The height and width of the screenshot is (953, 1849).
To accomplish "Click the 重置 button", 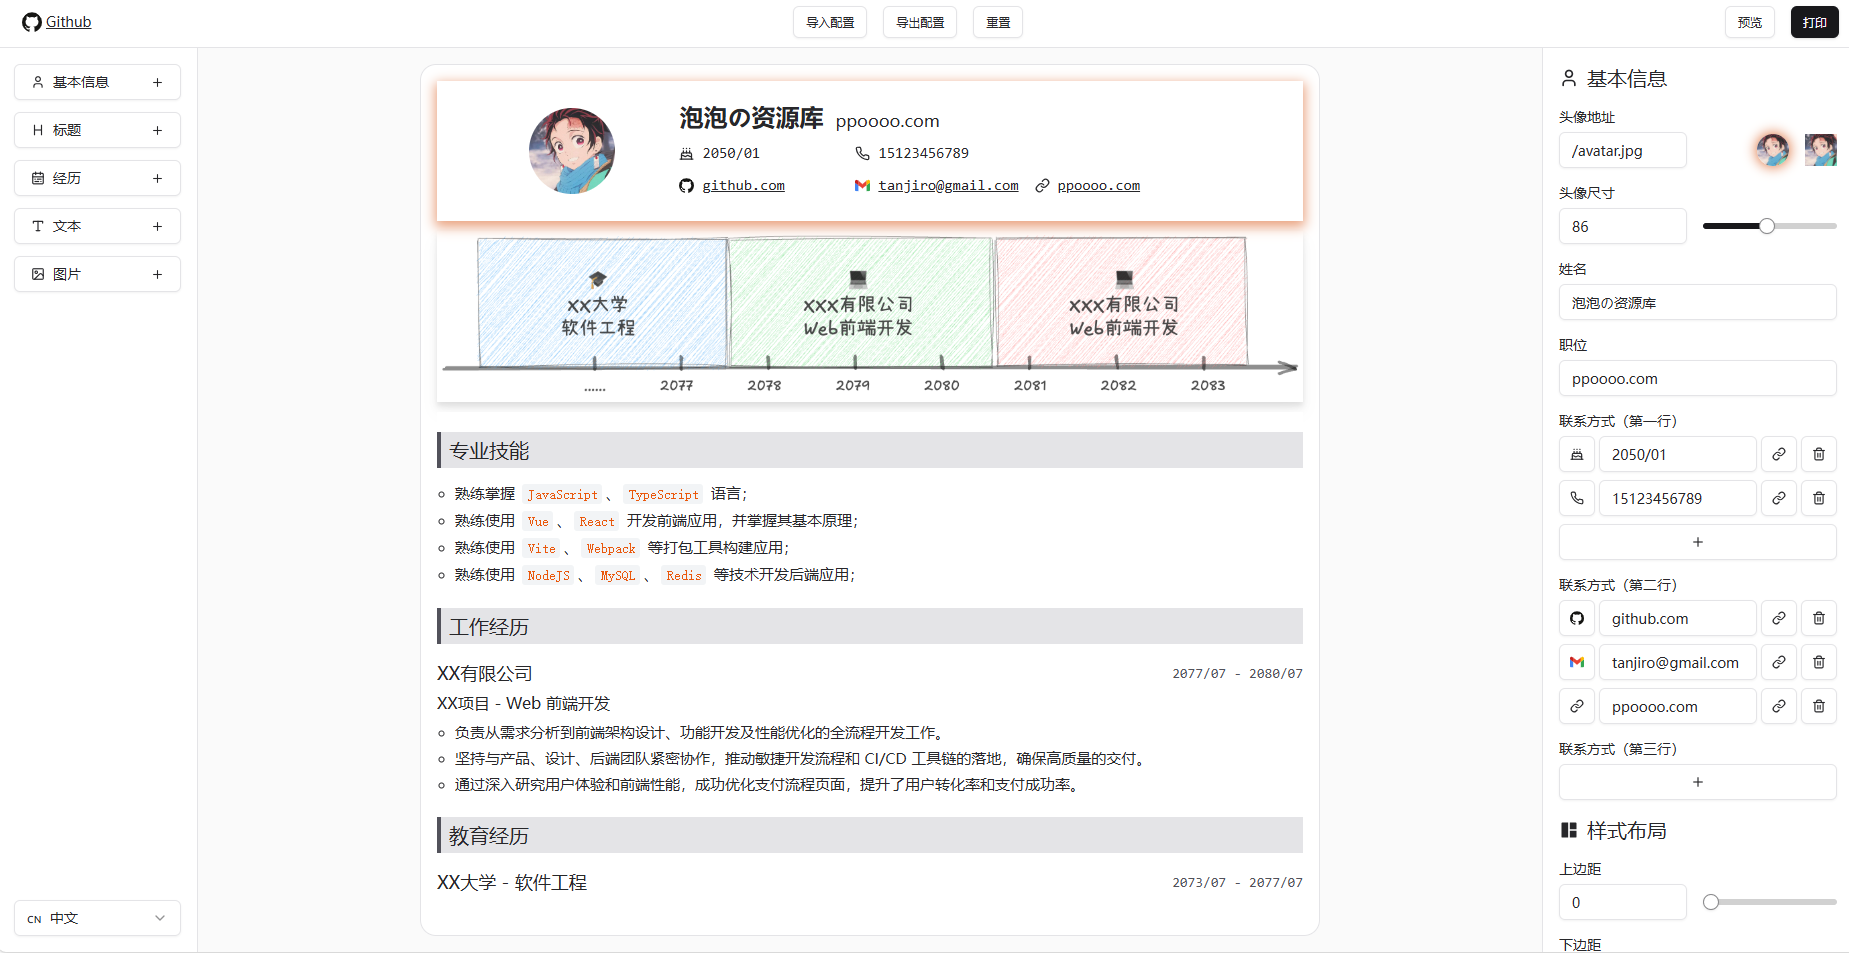I will tap(998, 22).
